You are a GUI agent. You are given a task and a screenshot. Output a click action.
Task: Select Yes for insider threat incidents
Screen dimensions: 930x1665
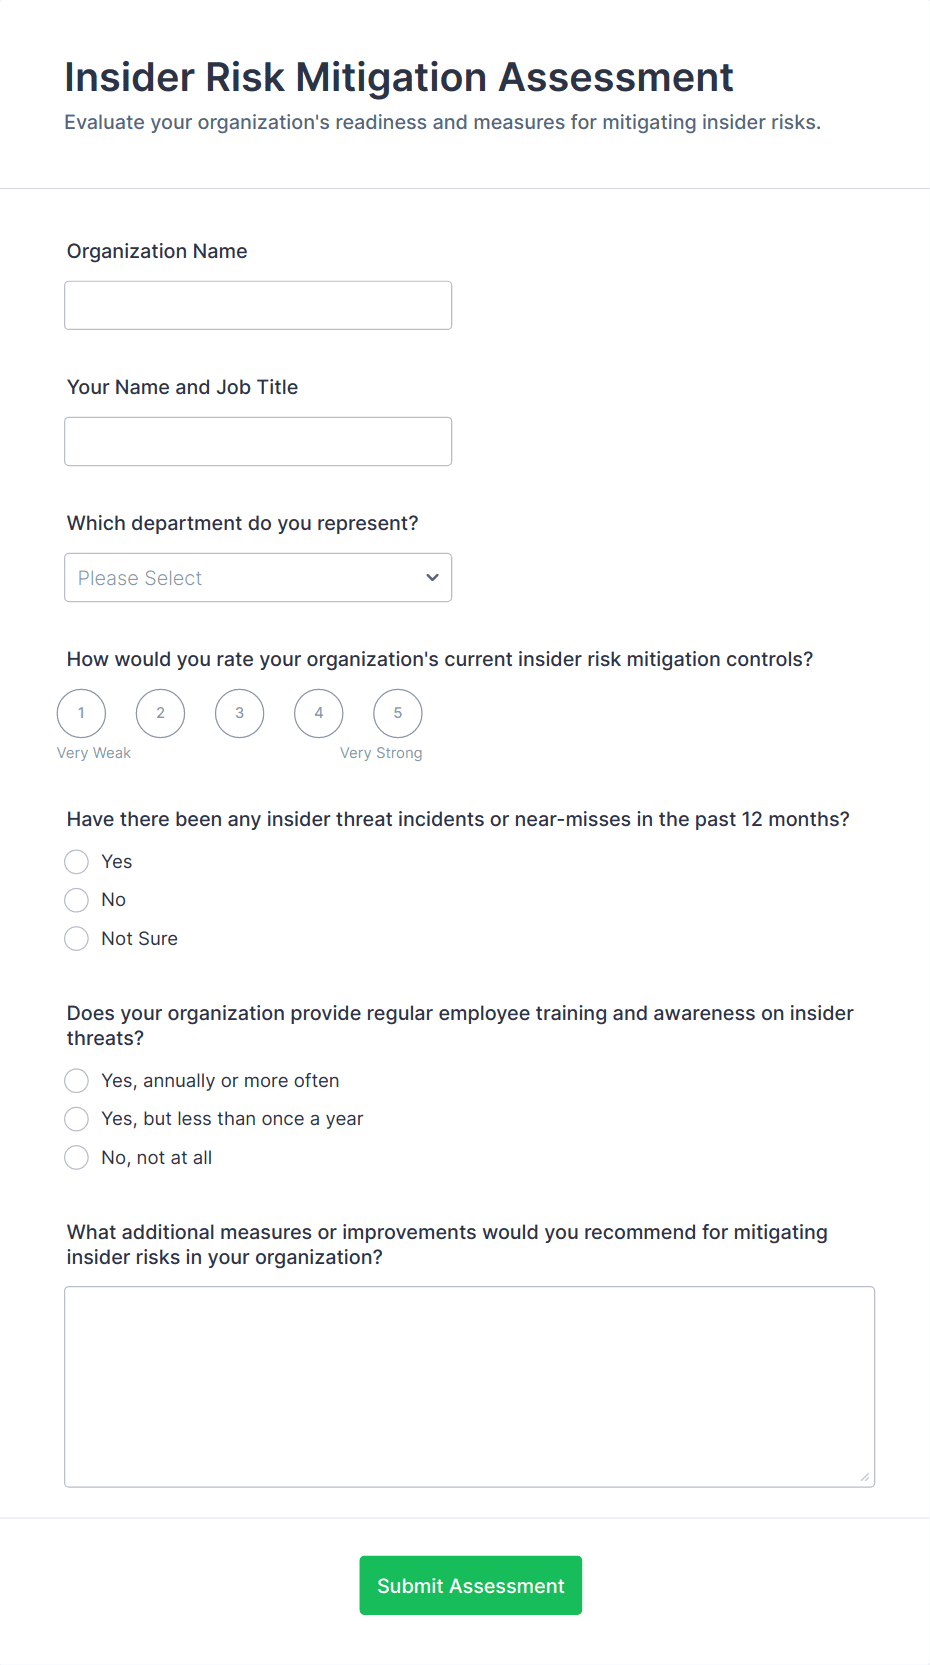point(77,862)
